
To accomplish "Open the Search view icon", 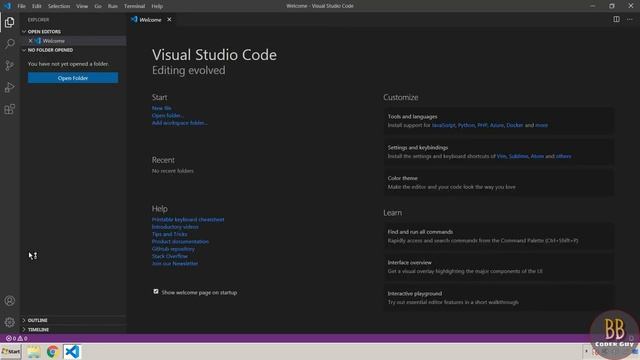I will 10,44.
